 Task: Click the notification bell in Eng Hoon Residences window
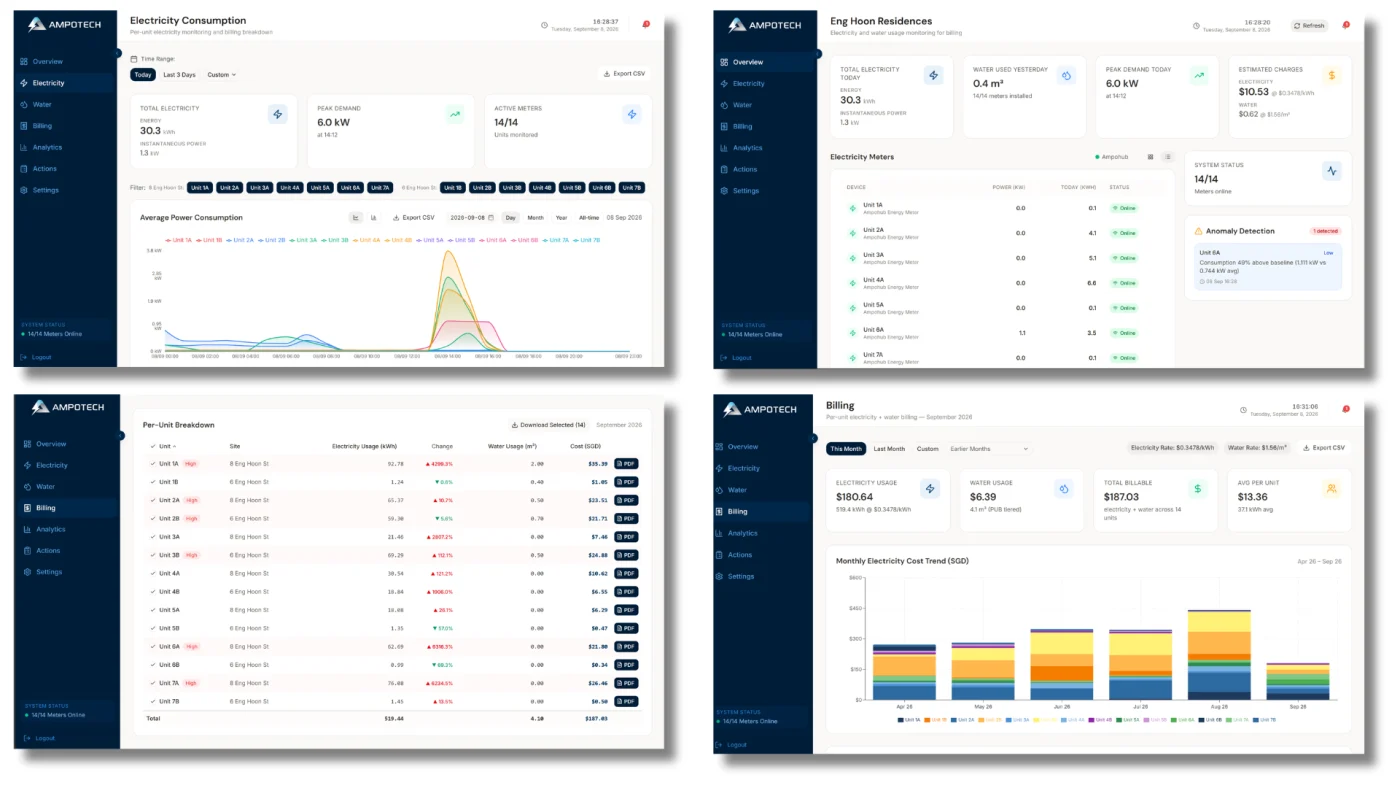[x=1345, y=25]
